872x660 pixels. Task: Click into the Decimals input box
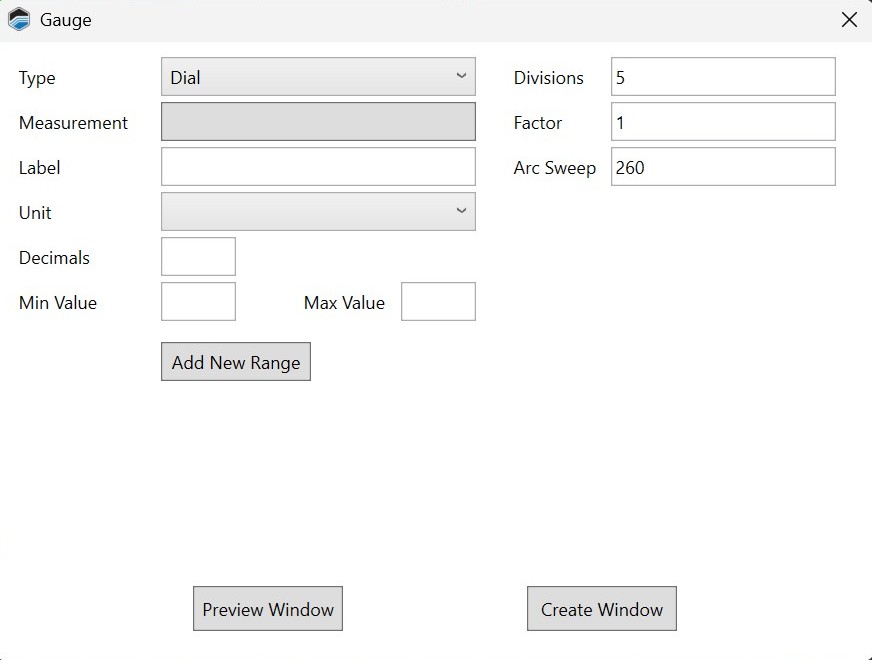point(198,257)
